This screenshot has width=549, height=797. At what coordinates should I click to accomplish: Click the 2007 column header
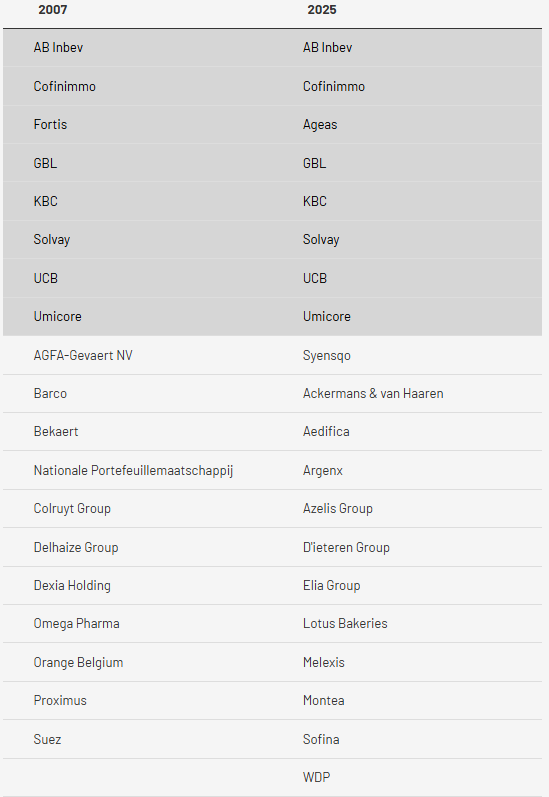(52, 10)
